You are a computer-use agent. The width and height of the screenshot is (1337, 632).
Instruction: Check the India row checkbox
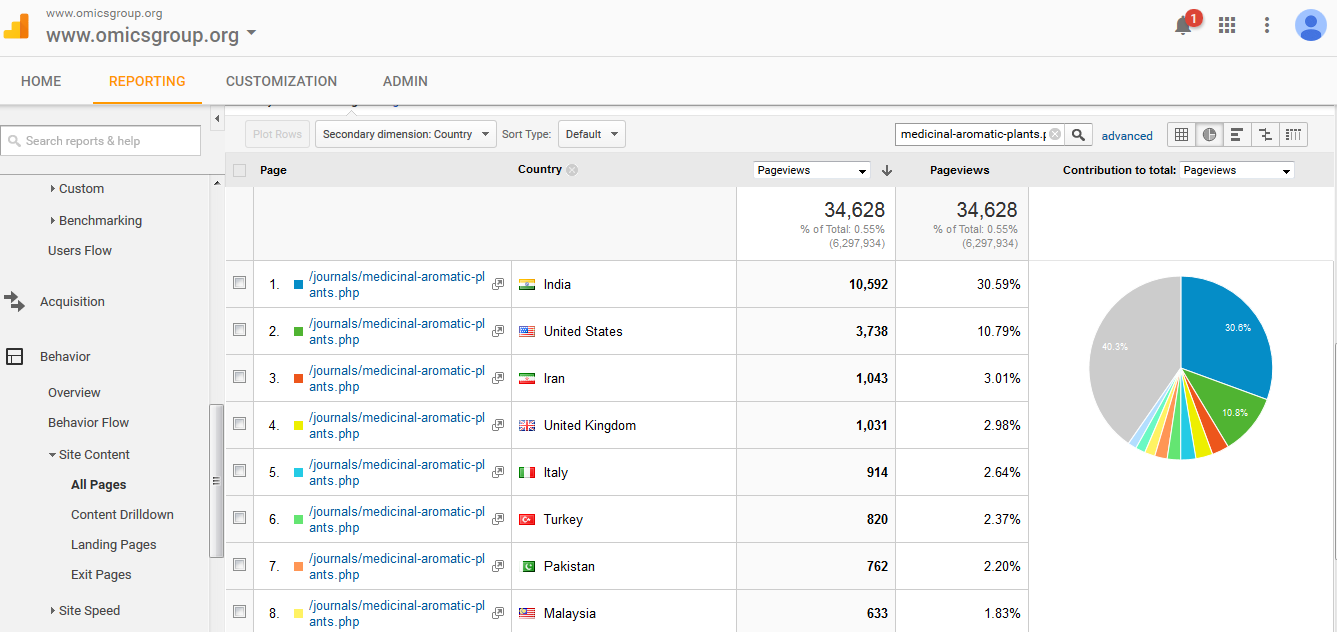239,283
